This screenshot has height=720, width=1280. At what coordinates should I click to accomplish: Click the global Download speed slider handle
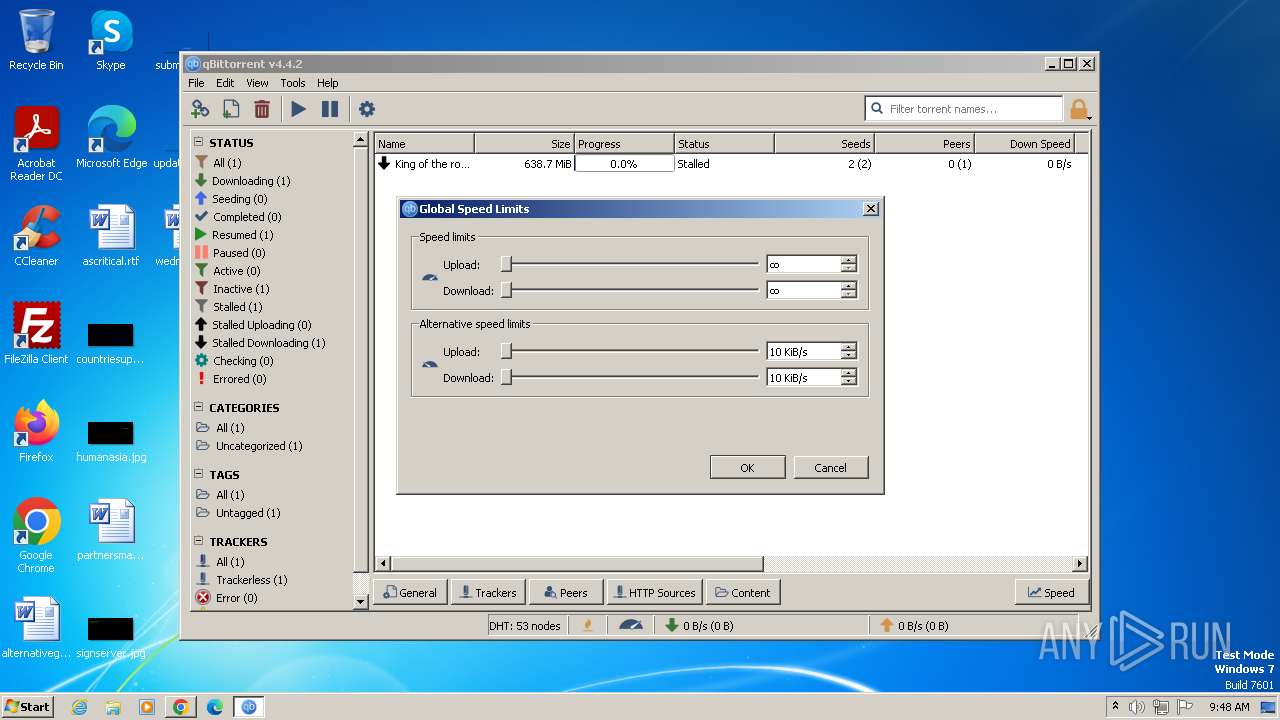point(506,290)
